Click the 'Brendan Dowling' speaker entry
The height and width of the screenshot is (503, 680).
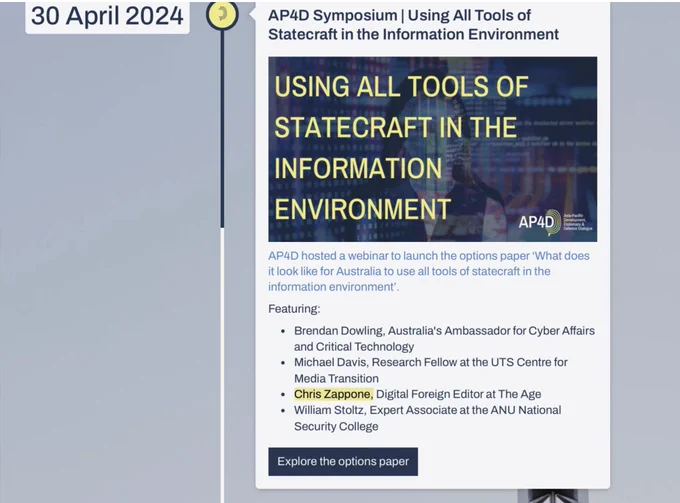click(x=444, y=339)
